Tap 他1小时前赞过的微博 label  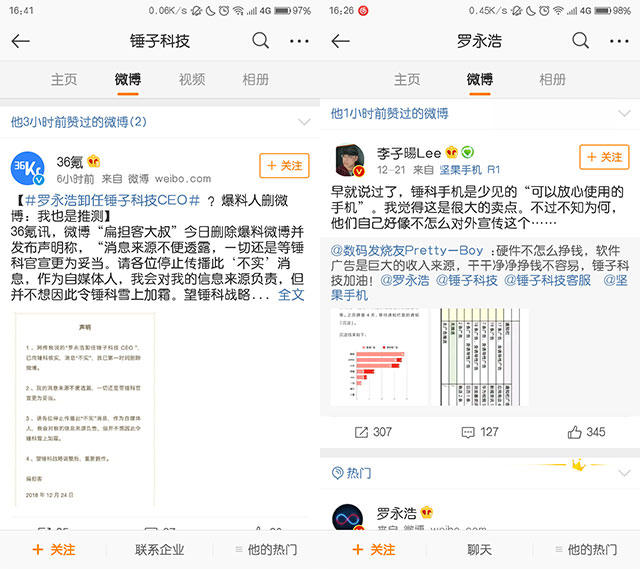[x=389, y=113]
